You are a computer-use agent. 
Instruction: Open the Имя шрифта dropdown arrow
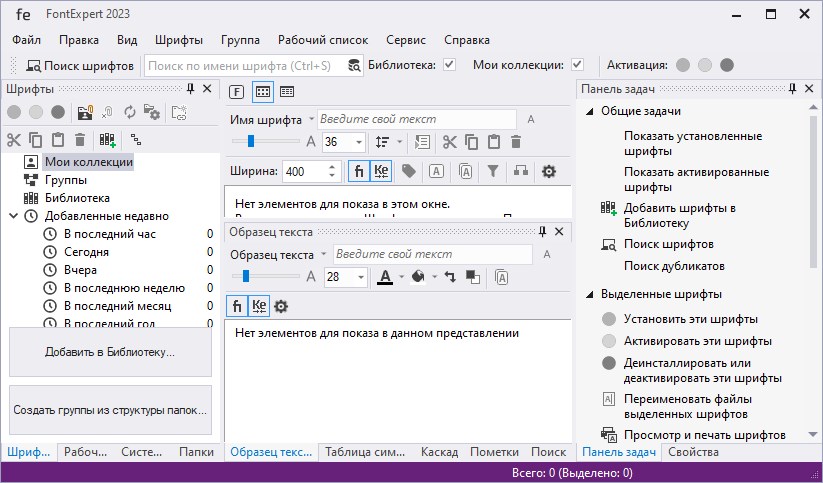[311, 119]
